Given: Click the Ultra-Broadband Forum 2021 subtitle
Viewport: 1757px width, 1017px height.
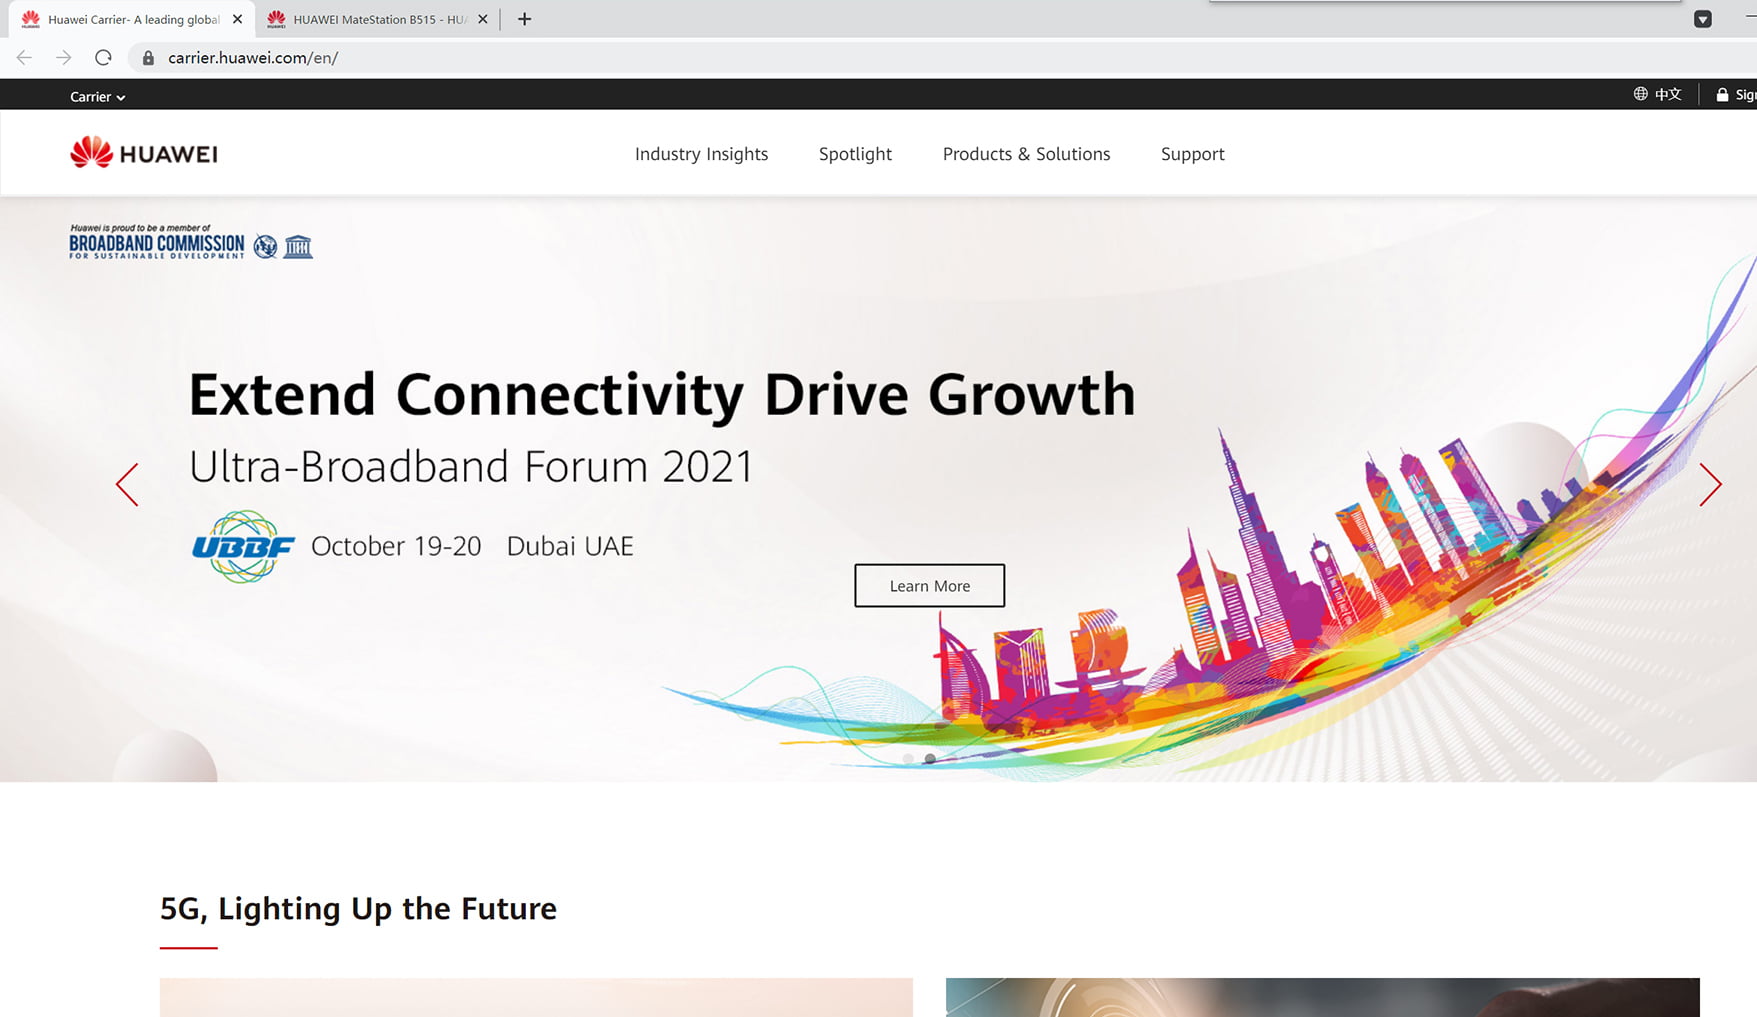Looking at the screenshot, I should [x=471, y=467].
